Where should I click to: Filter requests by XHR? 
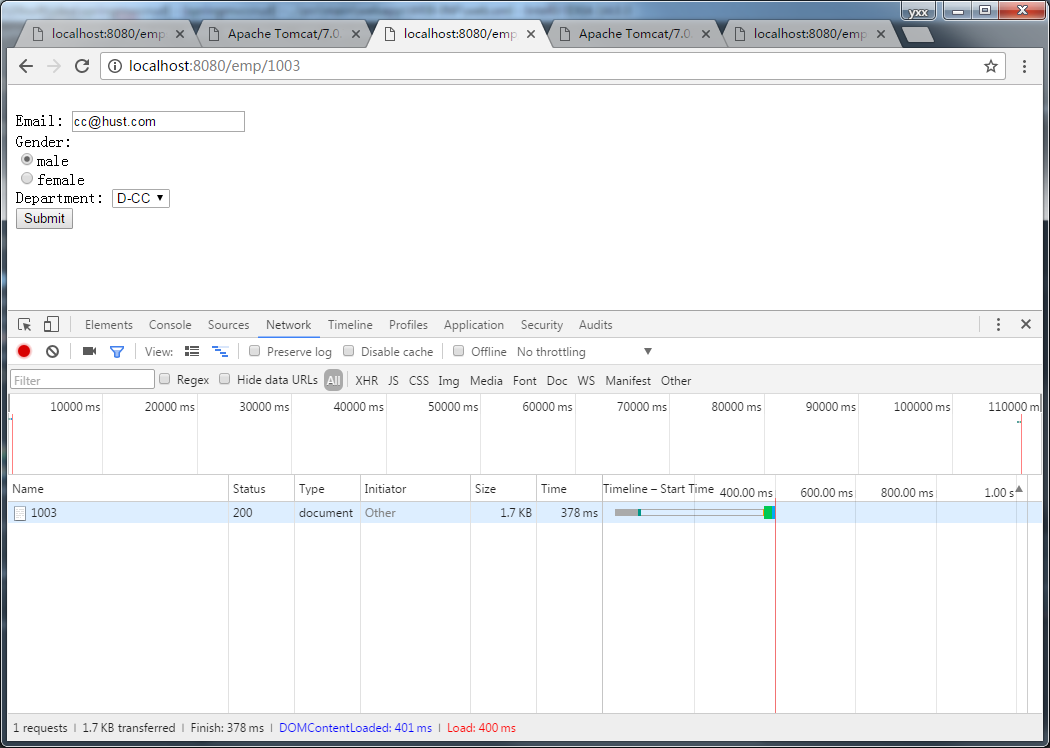(366, 380)
